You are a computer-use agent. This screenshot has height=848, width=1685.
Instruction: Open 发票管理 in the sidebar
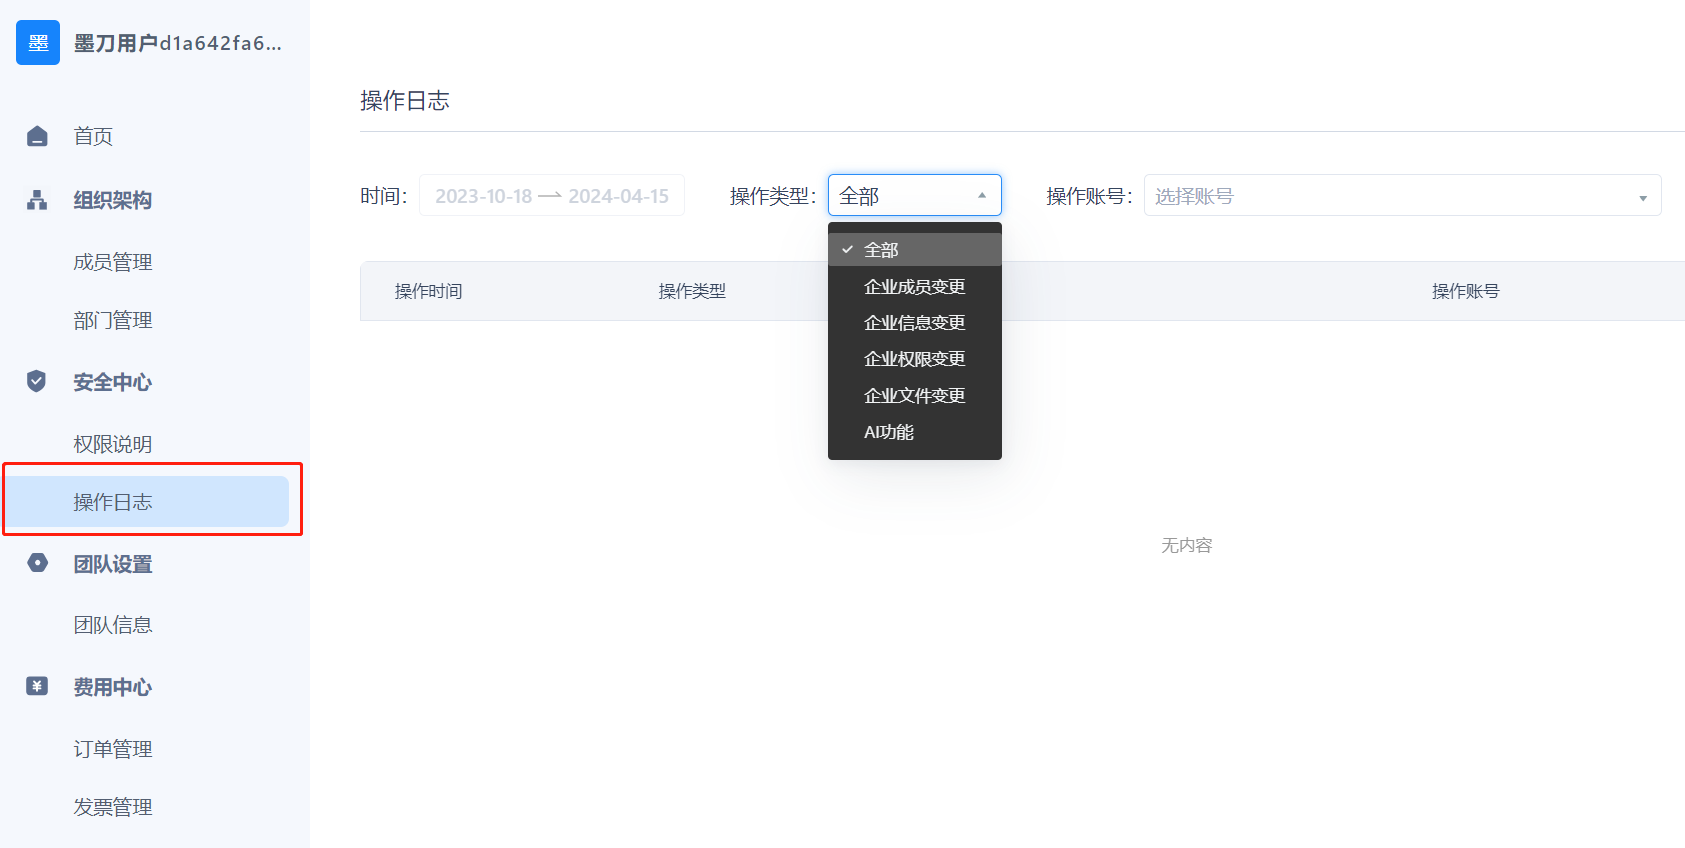click(x=113, y=807)
